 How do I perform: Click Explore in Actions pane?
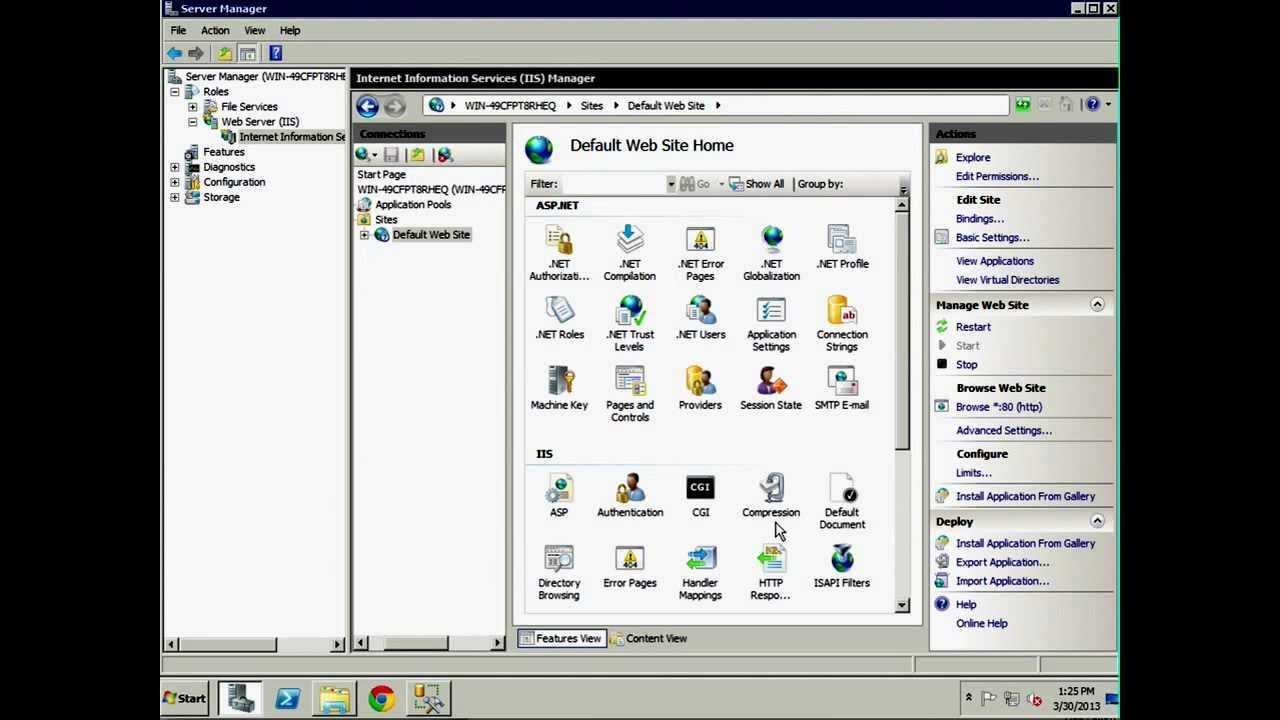coord(973,158)
